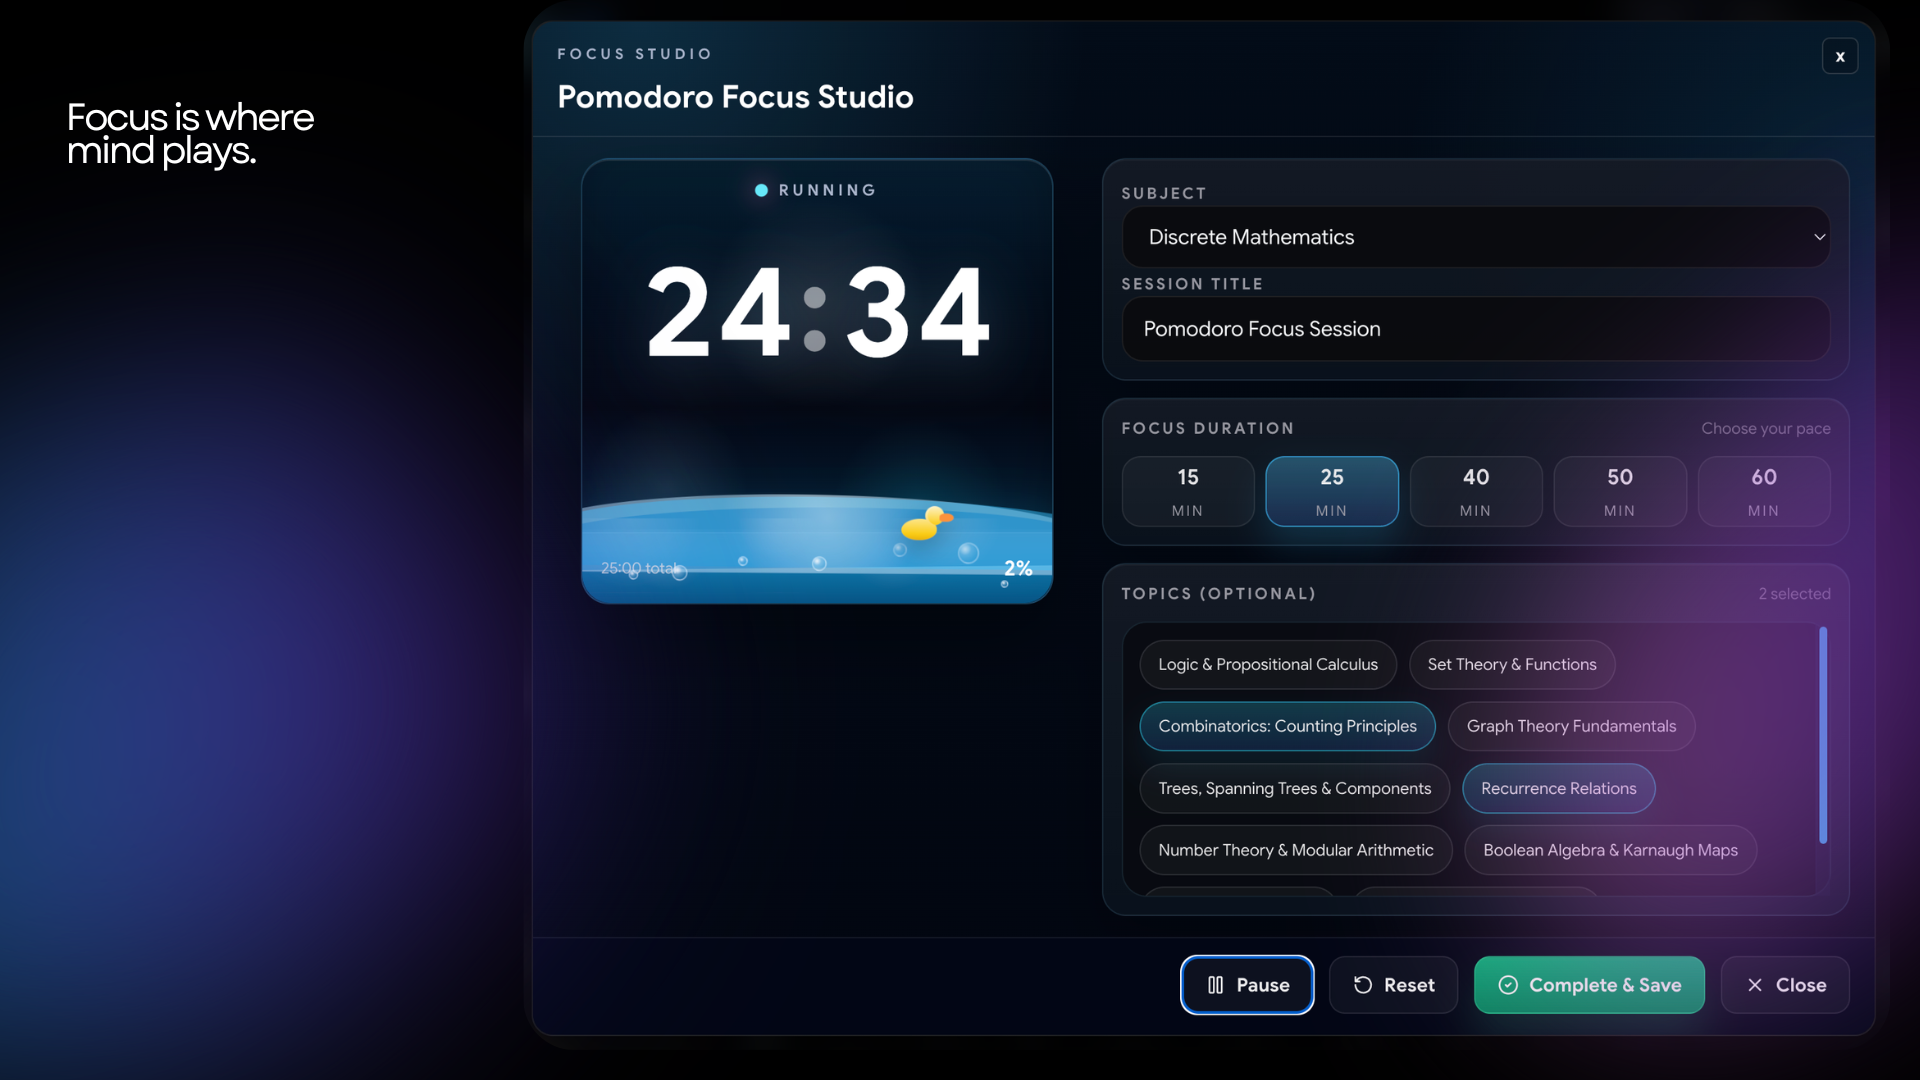Click the RUNNING status indicator
The image size is (1920, 1080).
pyautogui.click(x=815, y=190)
